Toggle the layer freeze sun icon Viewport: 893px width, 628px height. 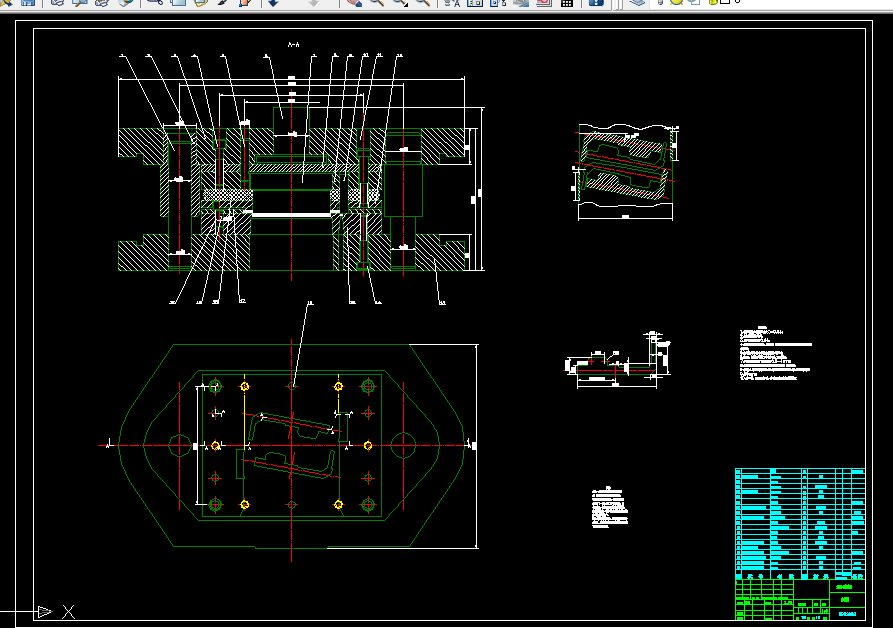[677, 2]
